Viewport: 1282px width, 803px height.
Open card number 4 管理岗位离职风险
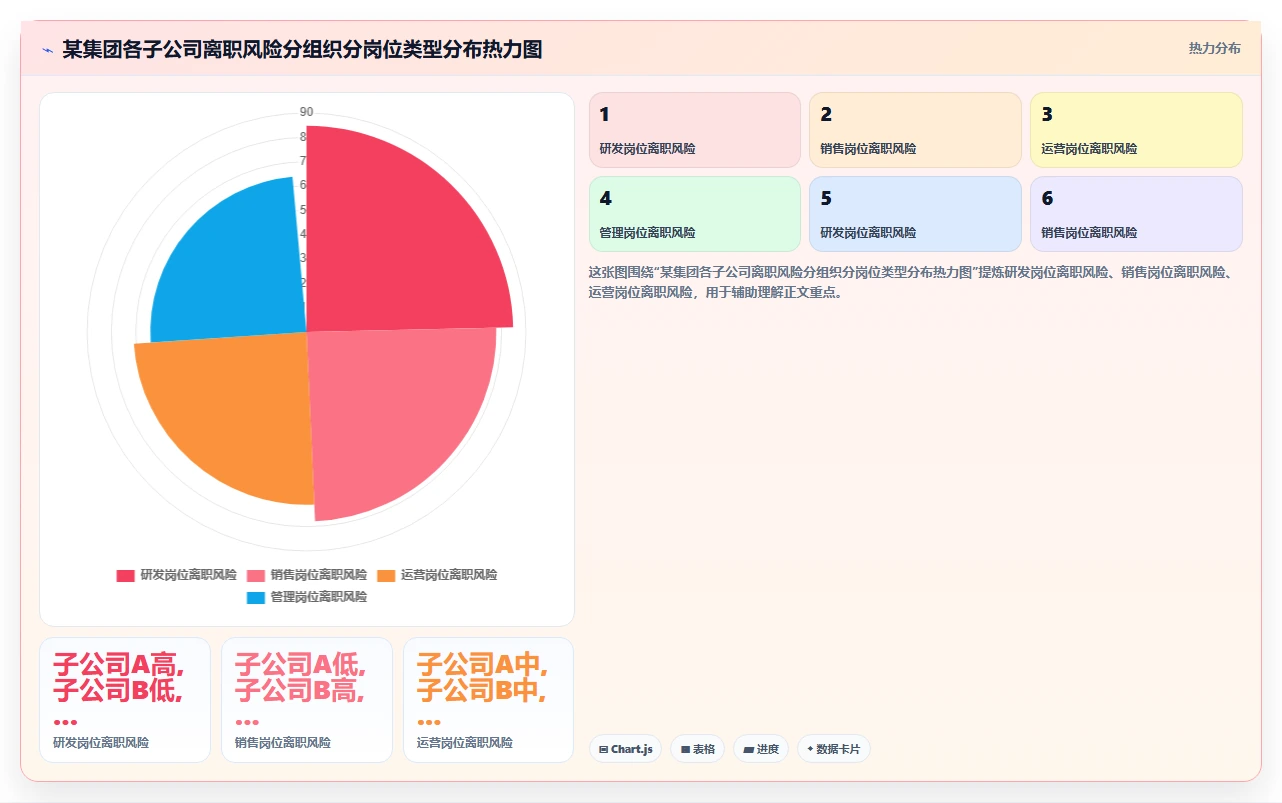click(695, 214)
